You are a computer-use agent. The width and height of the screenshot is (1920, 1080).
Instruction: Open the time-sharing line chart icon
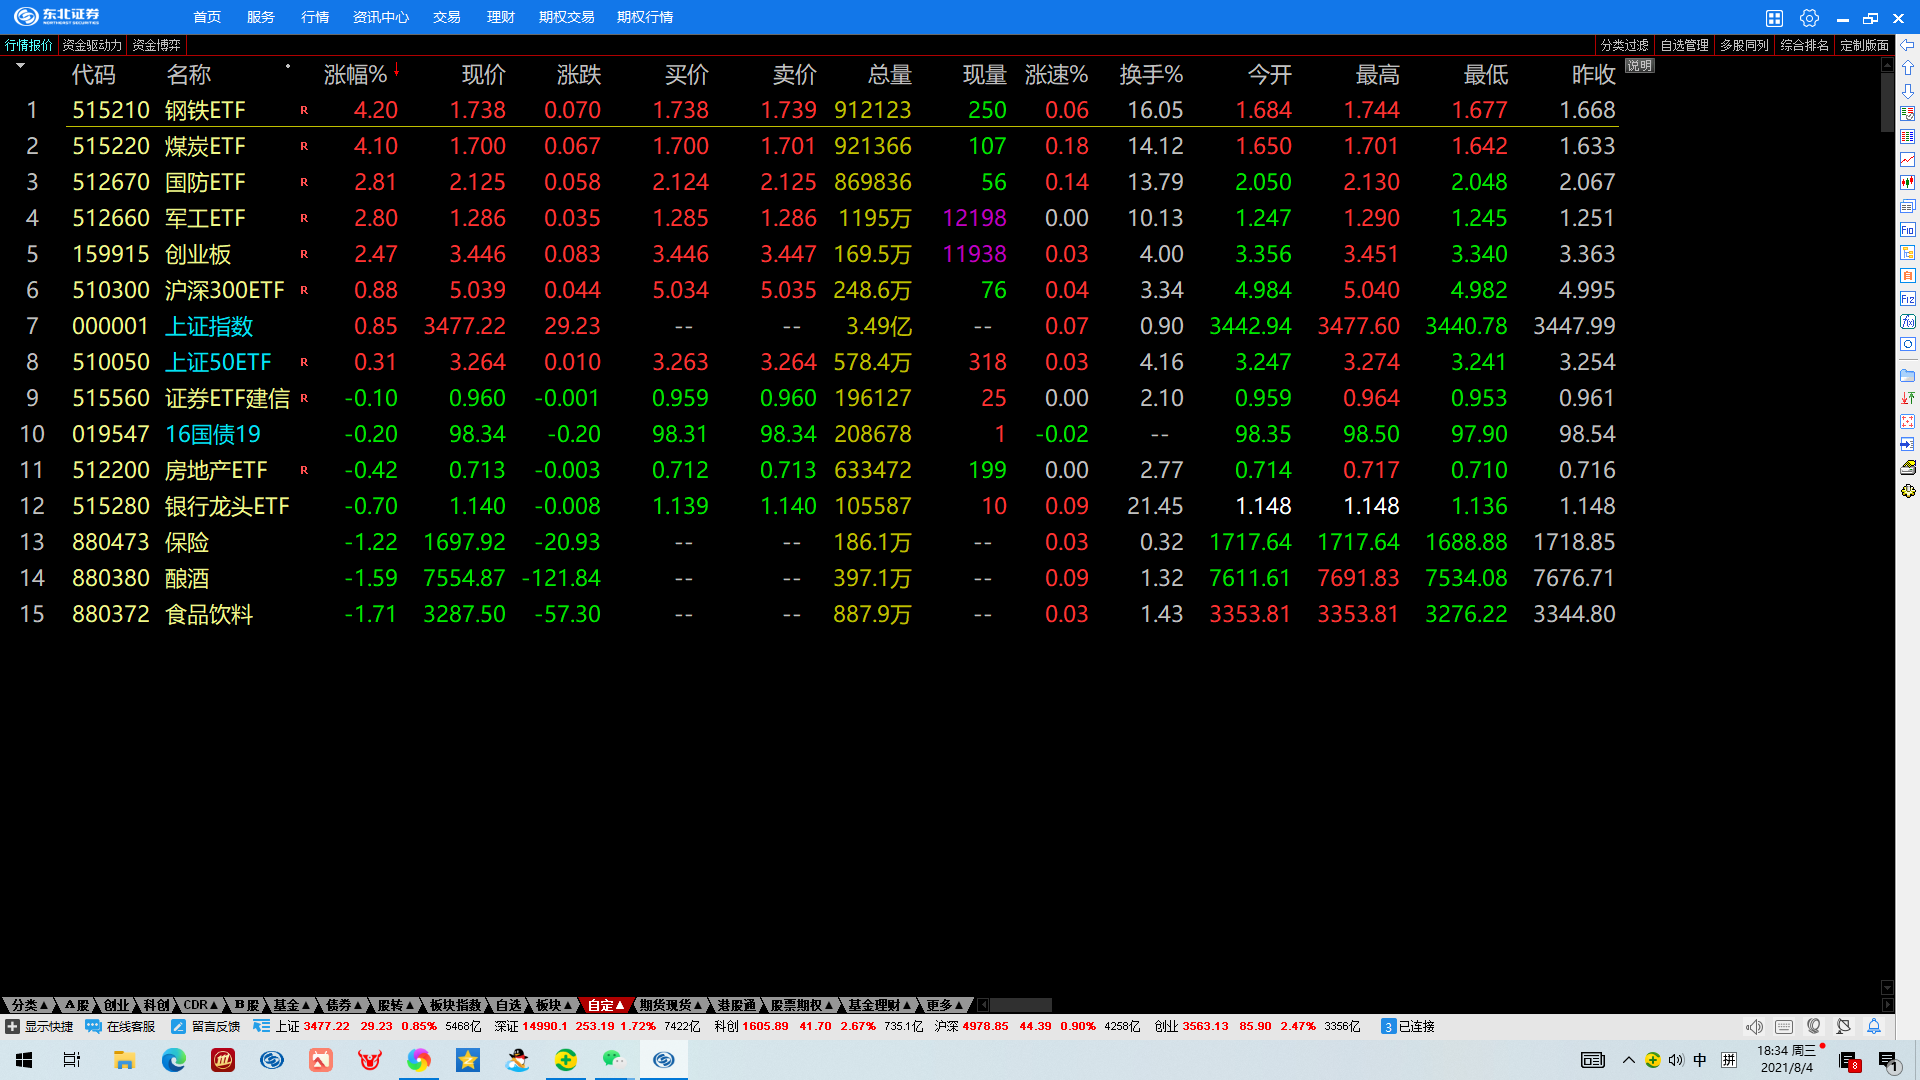click(1908, 160)
